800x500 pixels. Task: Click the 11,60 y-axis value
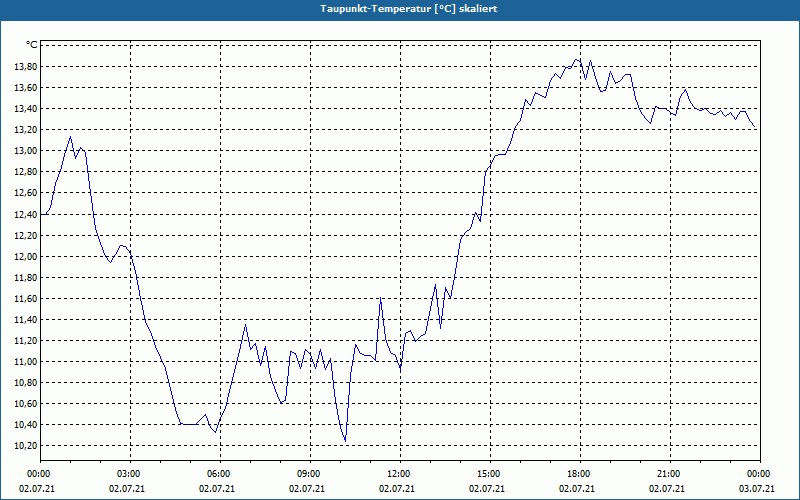click(25, 298)
